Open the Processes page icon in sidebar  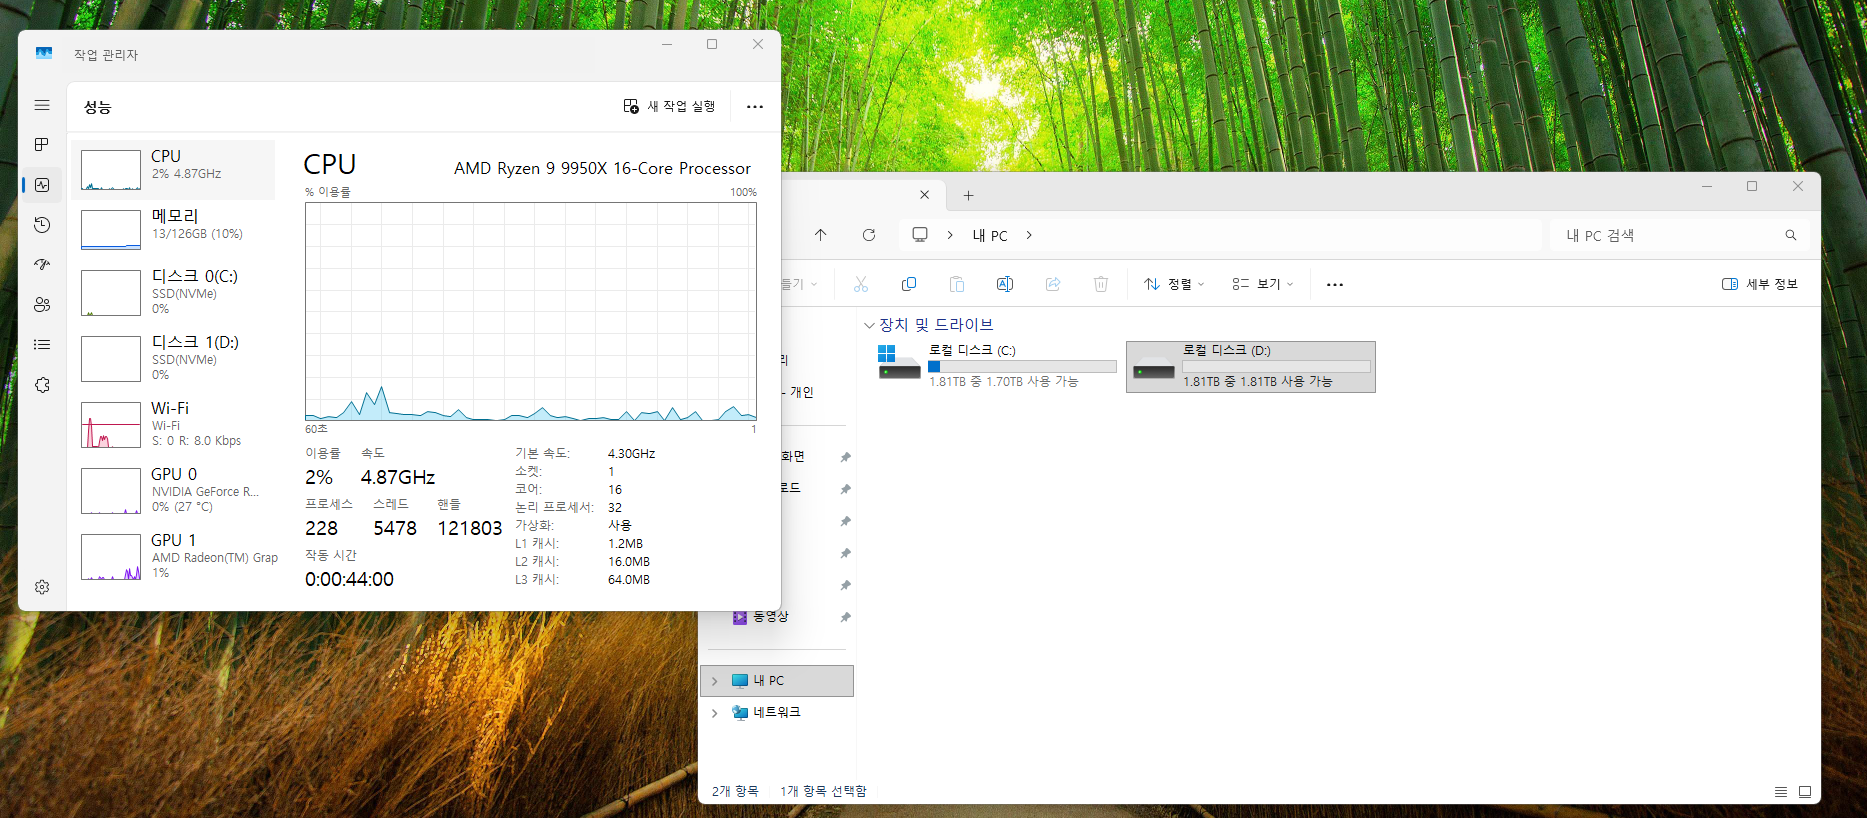[x=42, y=145]
